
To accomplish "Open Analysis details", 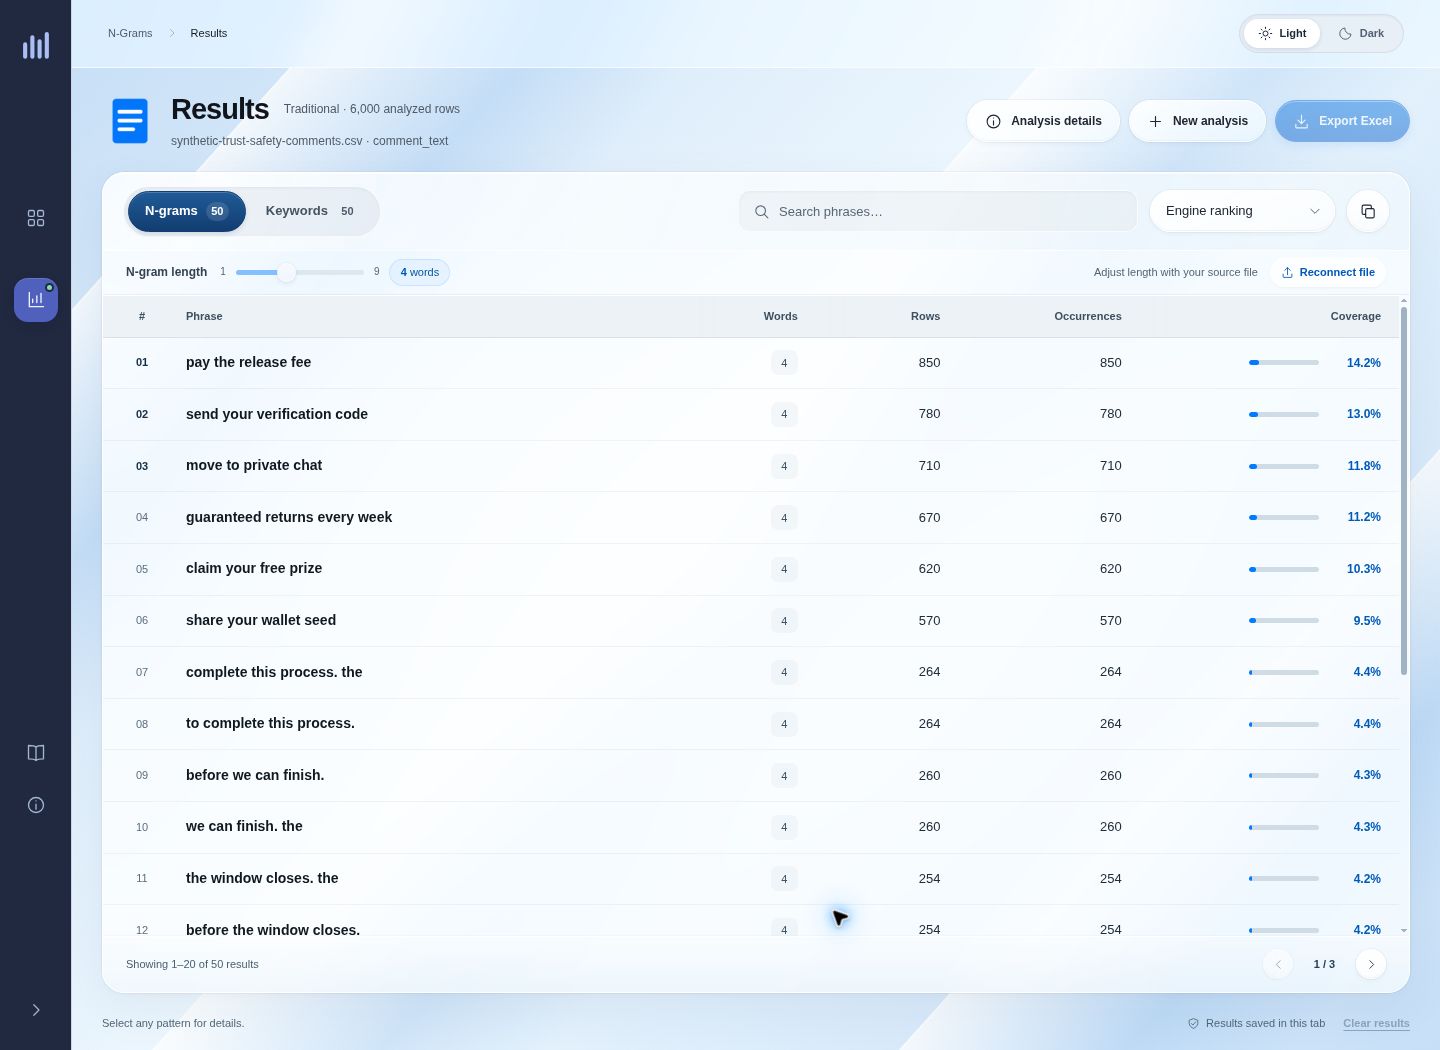I will click(1043, 121).
